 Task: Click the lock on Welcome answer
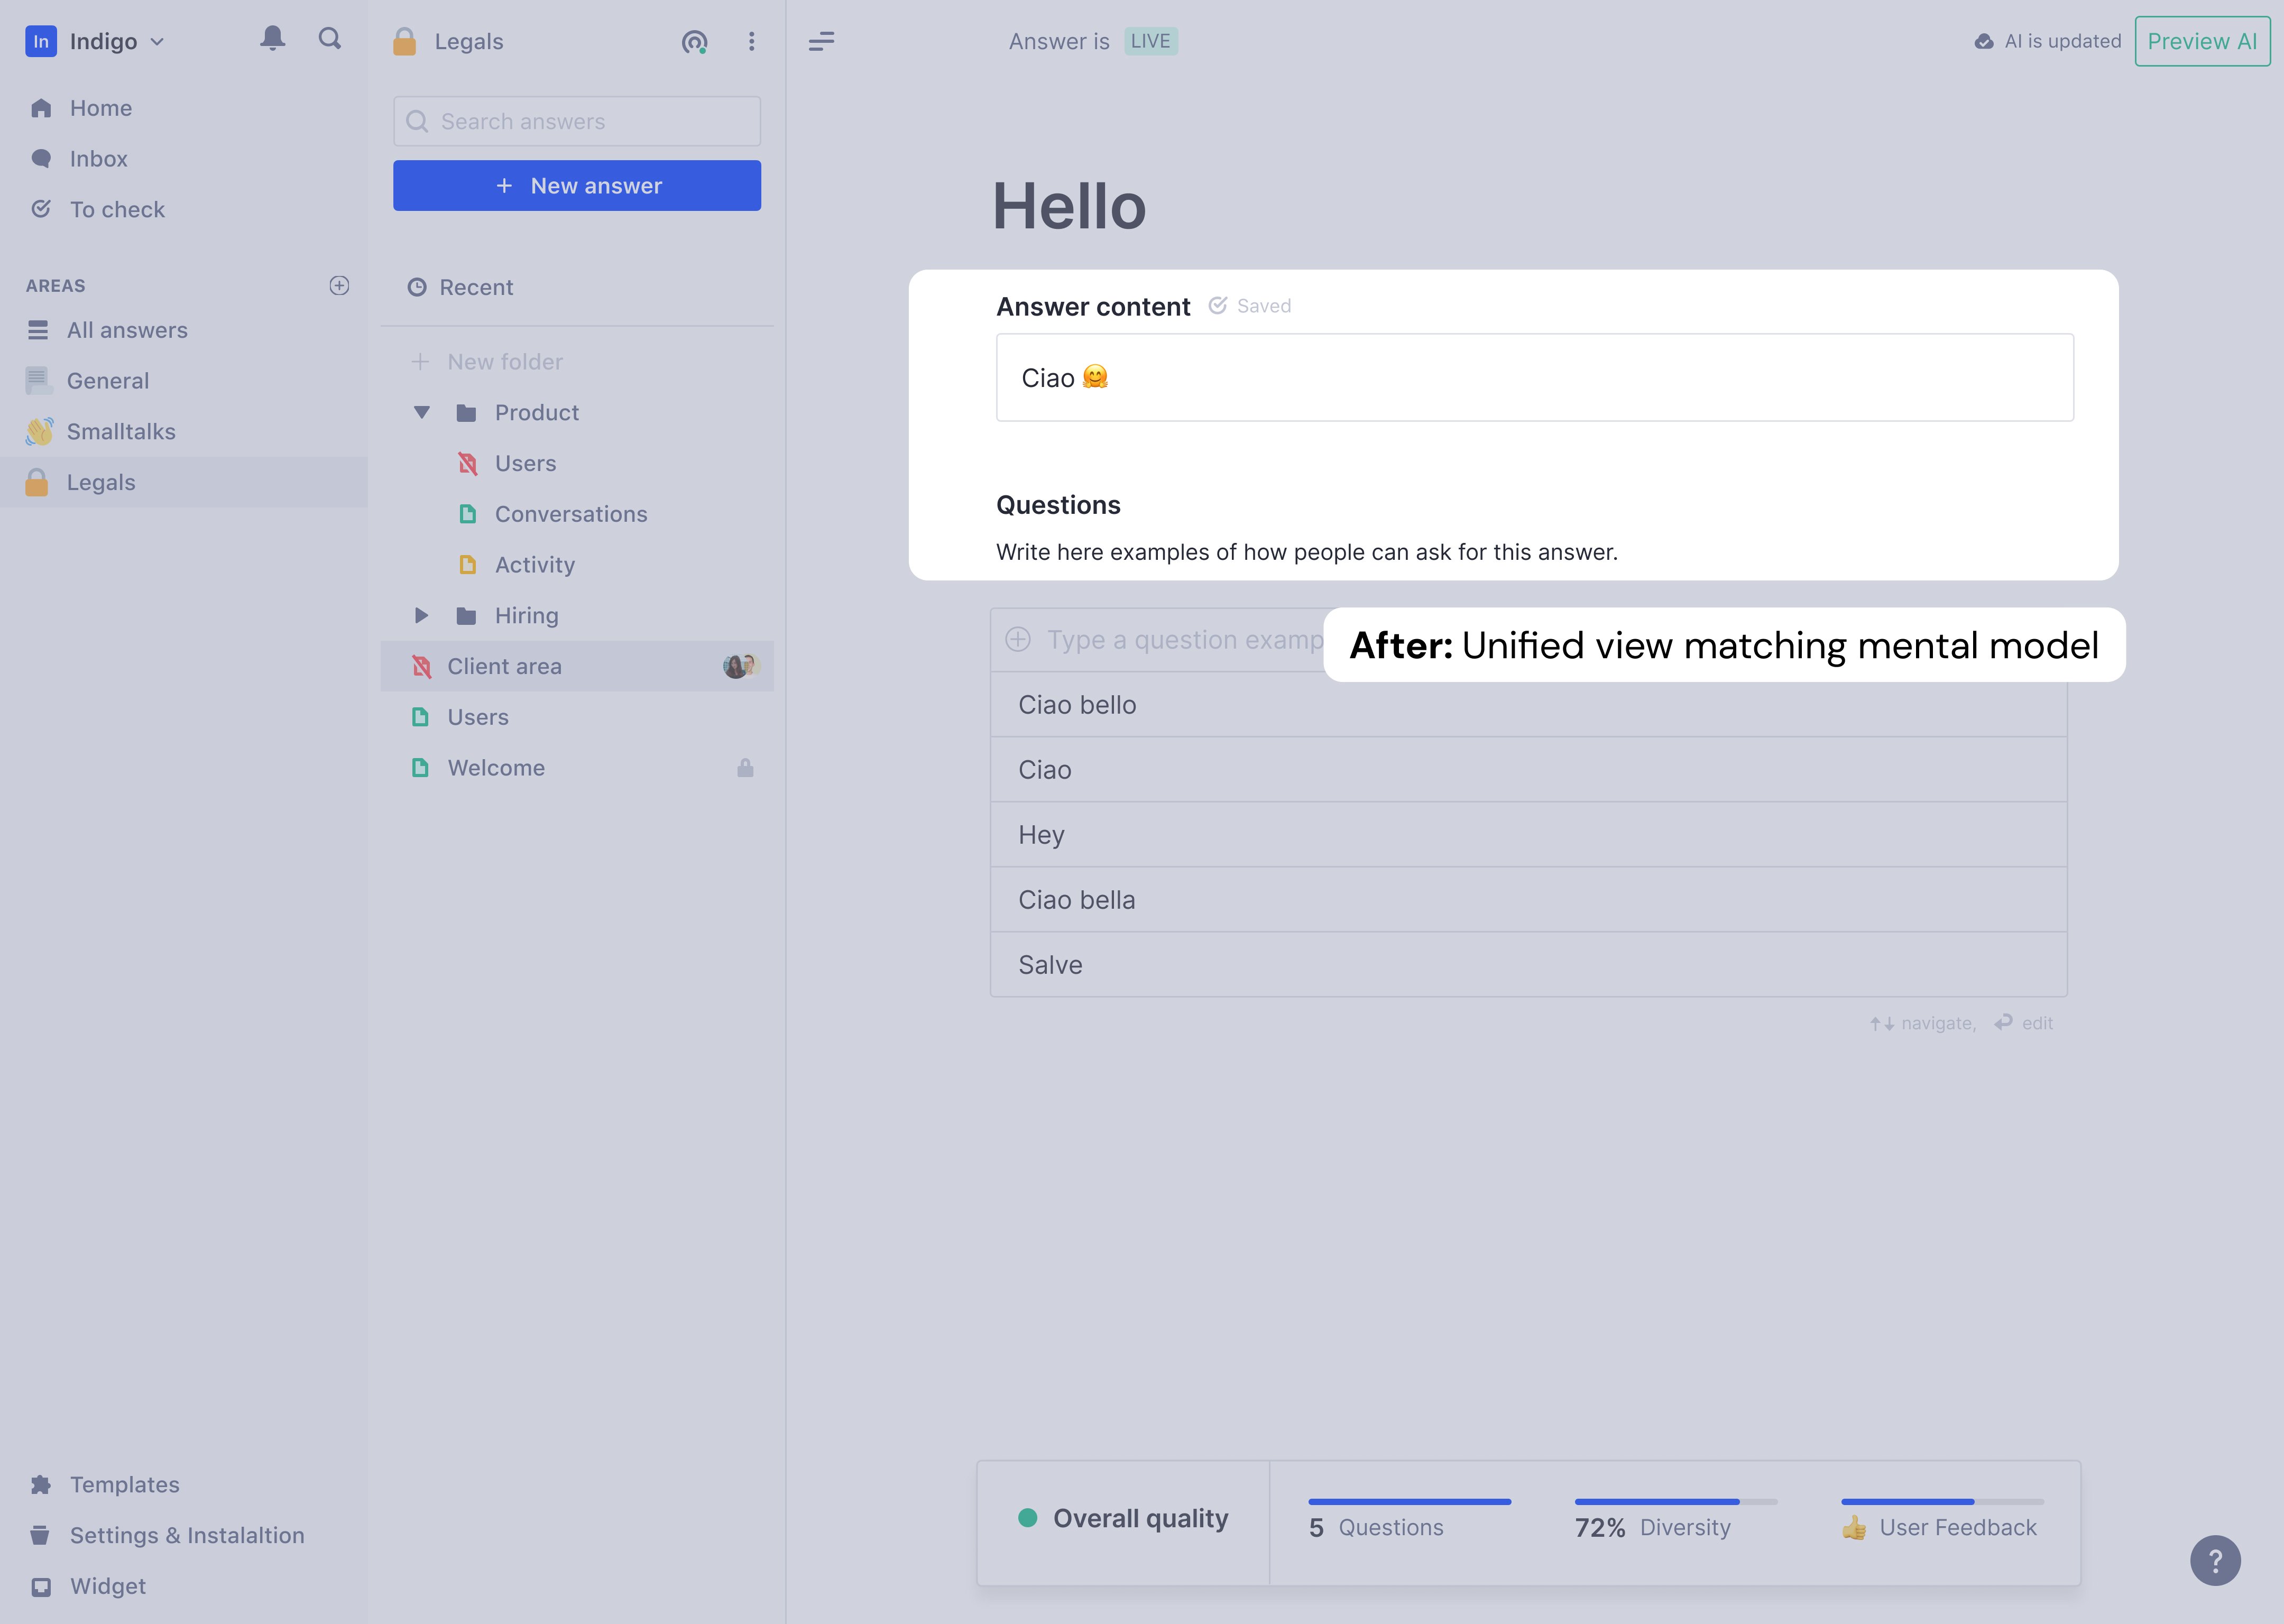pyautogui.click(x=745, y=768)
